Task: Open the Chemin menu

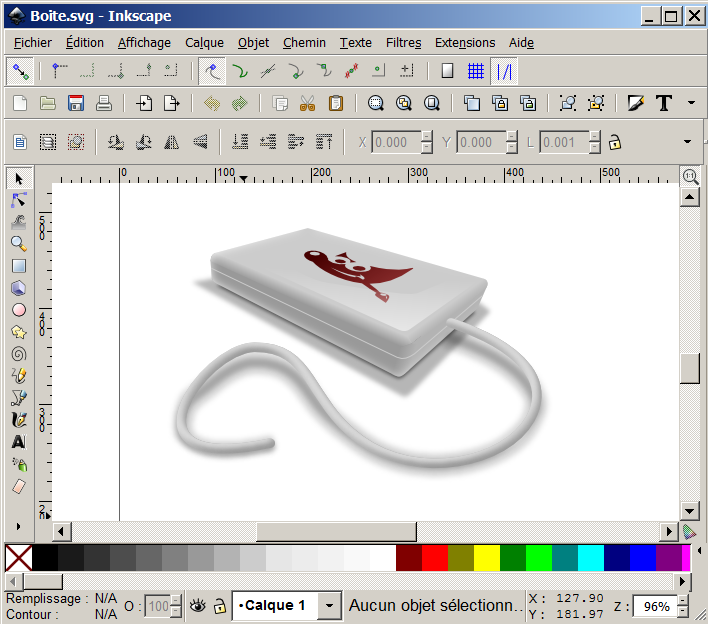Action: click(x=304, y=42)
